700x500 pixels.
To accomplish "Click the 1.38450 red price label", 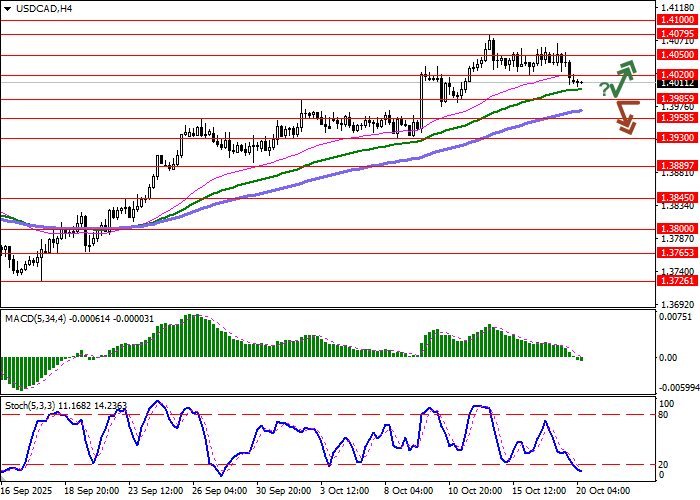I will point(677,197).
